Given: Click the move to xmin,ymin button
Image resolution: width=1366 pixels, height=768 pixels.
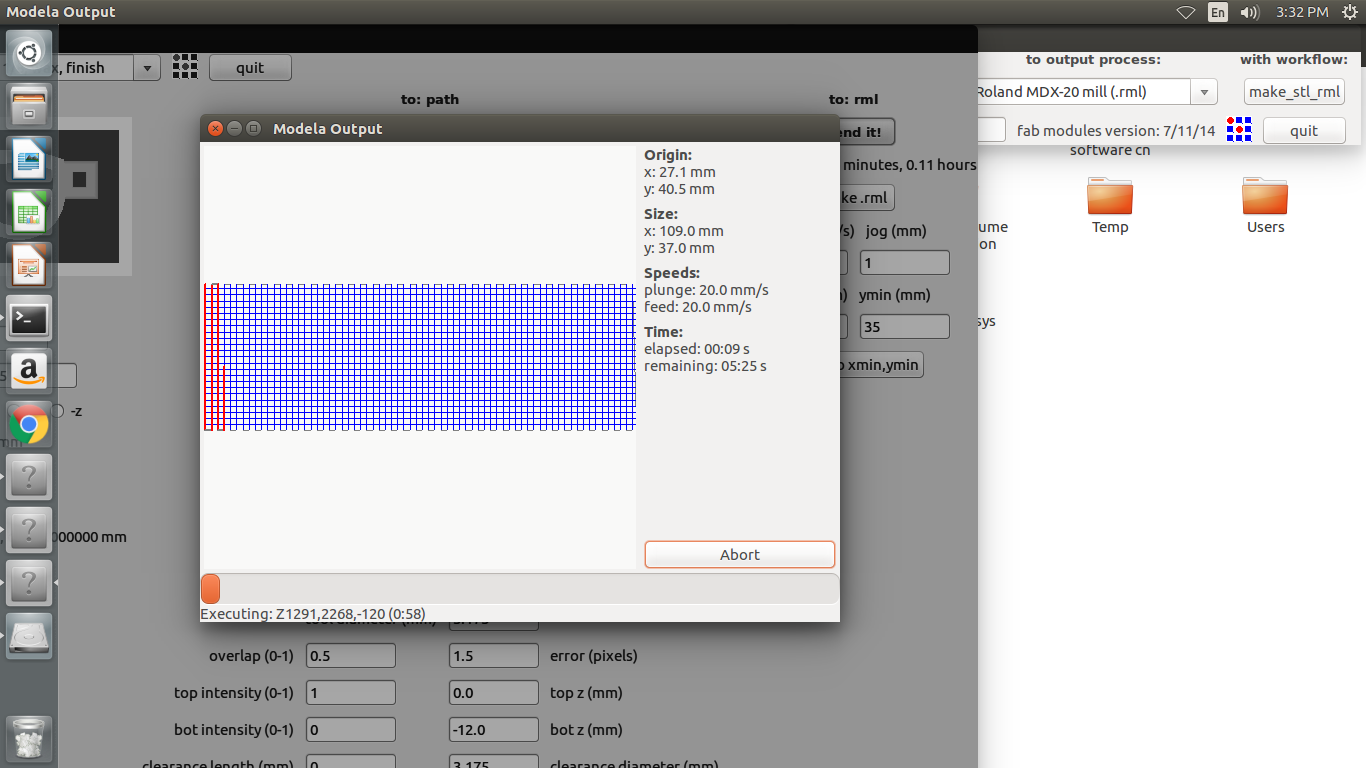Looking at the screenshot, I should 881,365.
